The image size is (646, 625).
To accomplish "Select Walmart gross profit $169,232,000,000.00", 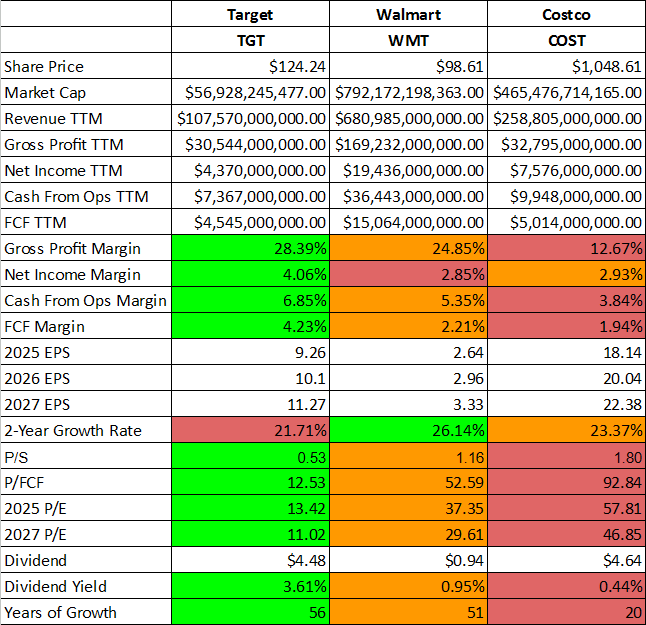I will pyautogui.click(x=409, y=145).
